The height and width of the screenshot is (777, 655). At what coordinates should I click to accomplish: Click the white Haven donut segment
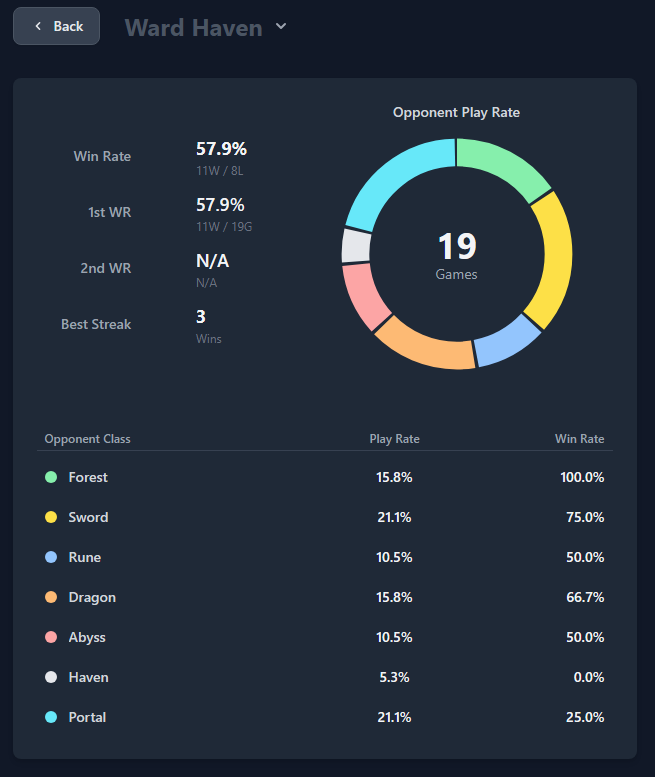coord(356,246)
